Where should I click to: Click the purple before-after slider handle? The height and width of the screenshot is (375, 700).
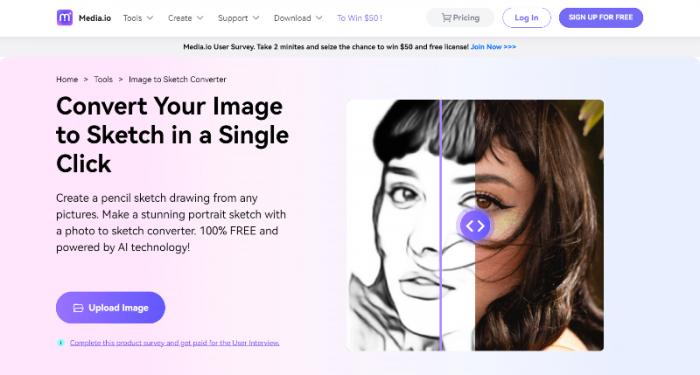(475, 226)
